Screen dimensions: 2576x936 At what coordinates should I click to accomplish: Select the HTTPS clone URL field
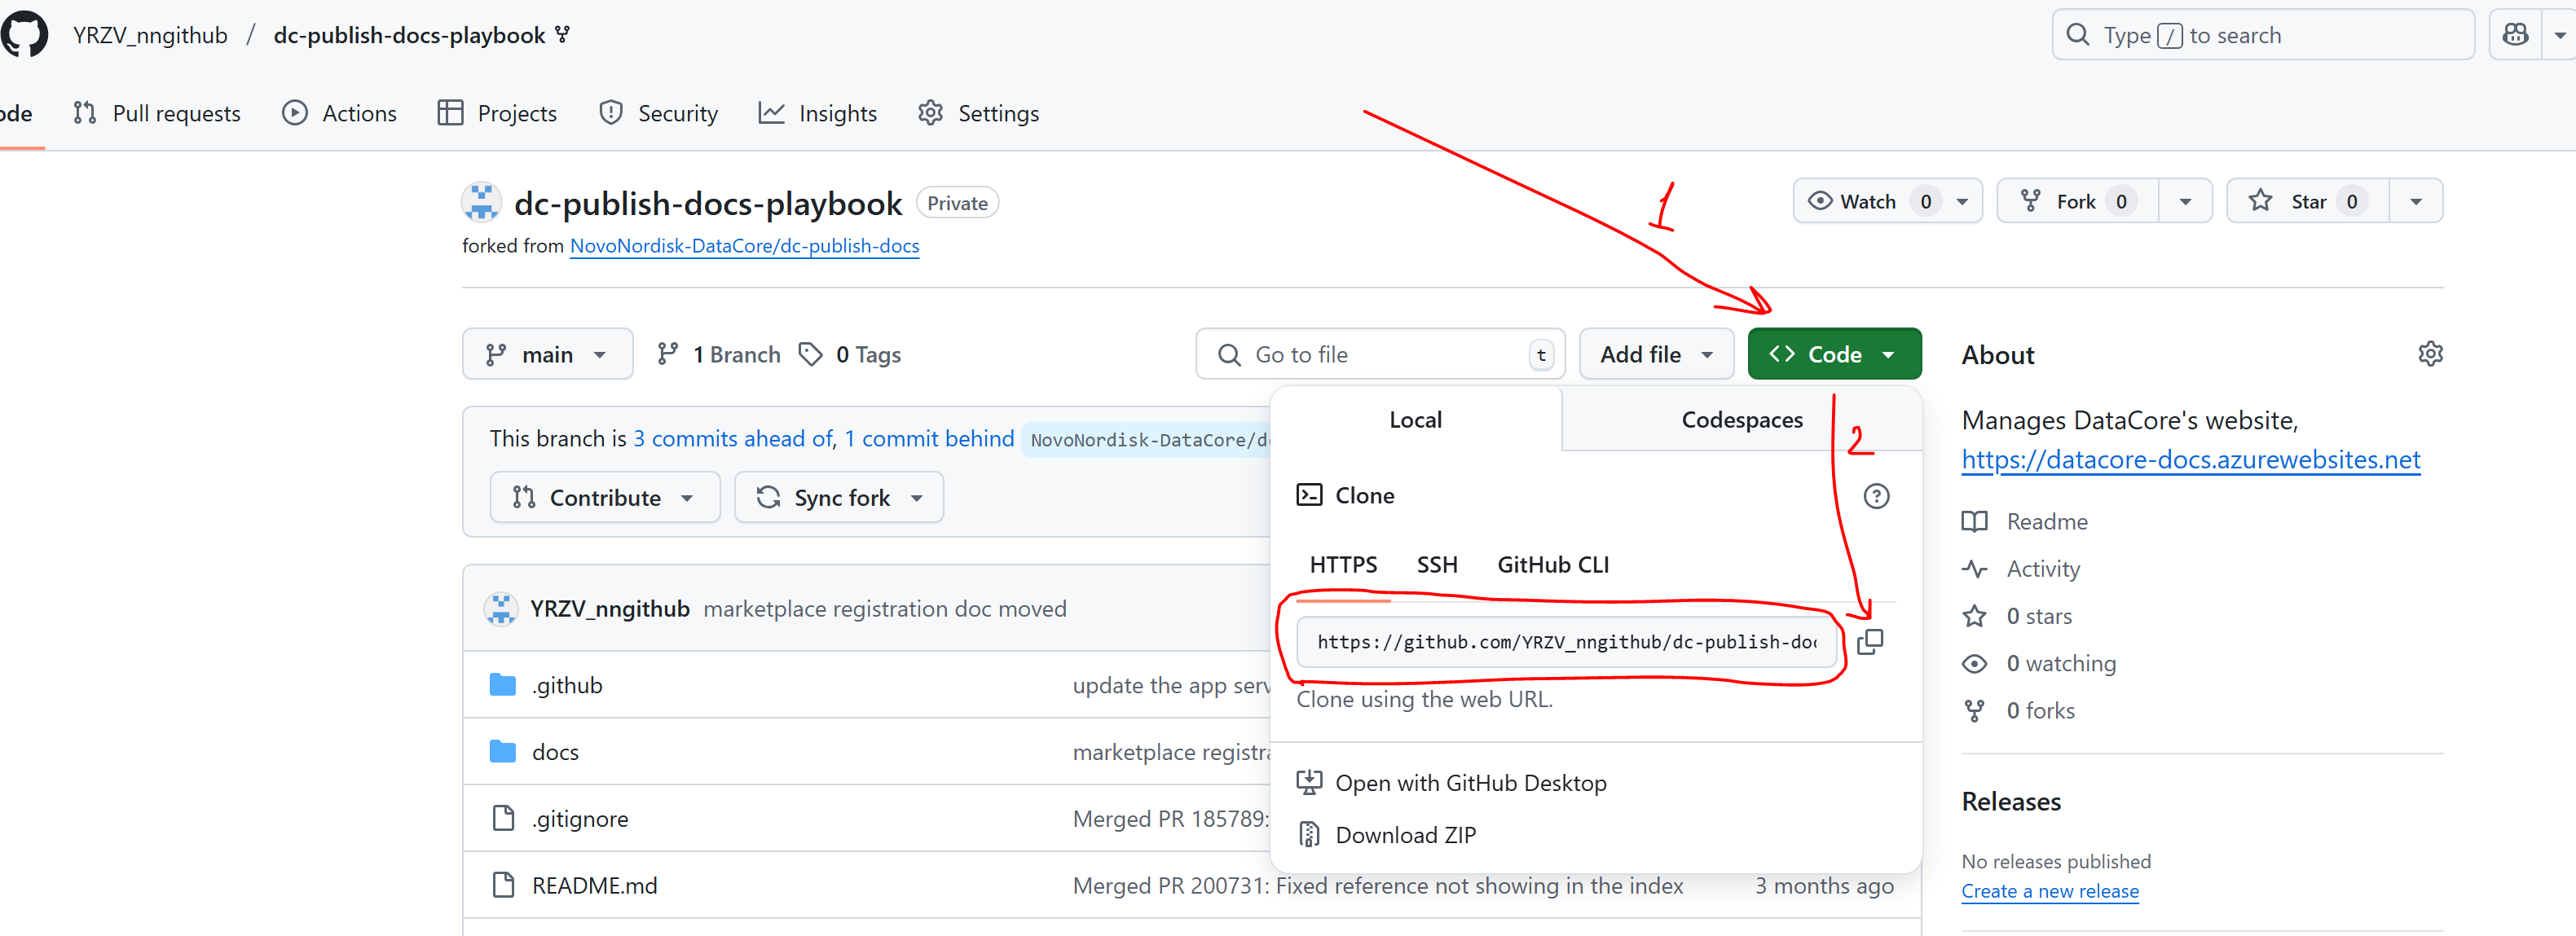[x=1566, y=642]
